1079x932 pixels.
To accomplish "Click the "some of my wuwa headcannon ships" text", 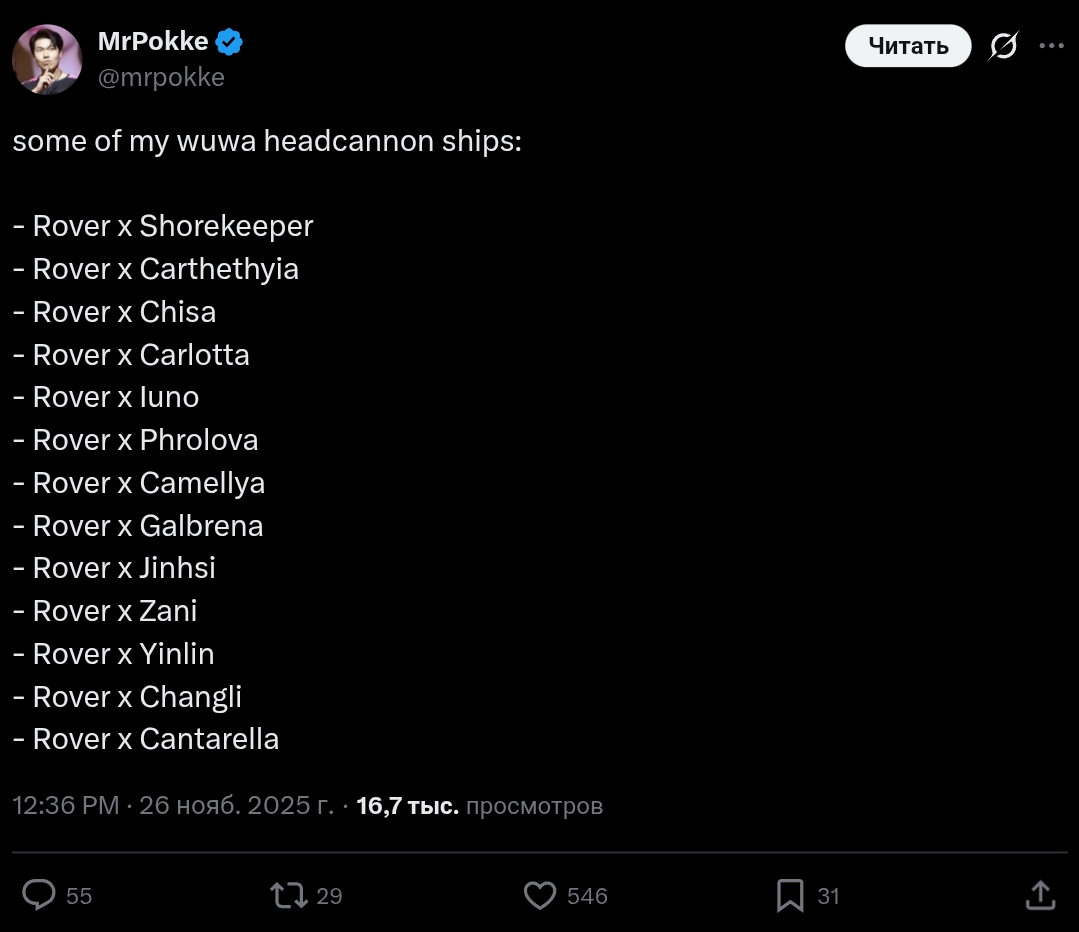I will (x=267, y=141).
